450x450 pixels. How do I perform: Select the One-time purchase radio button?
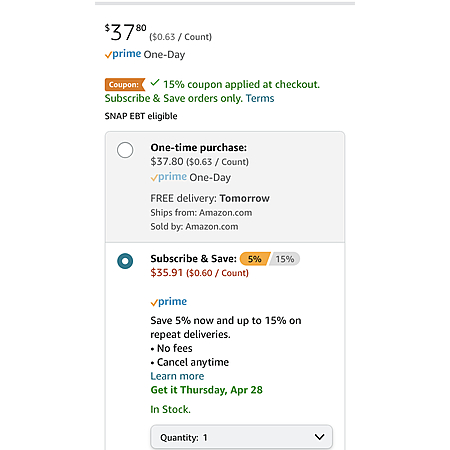pyautogui.click(x=125, y=150)
